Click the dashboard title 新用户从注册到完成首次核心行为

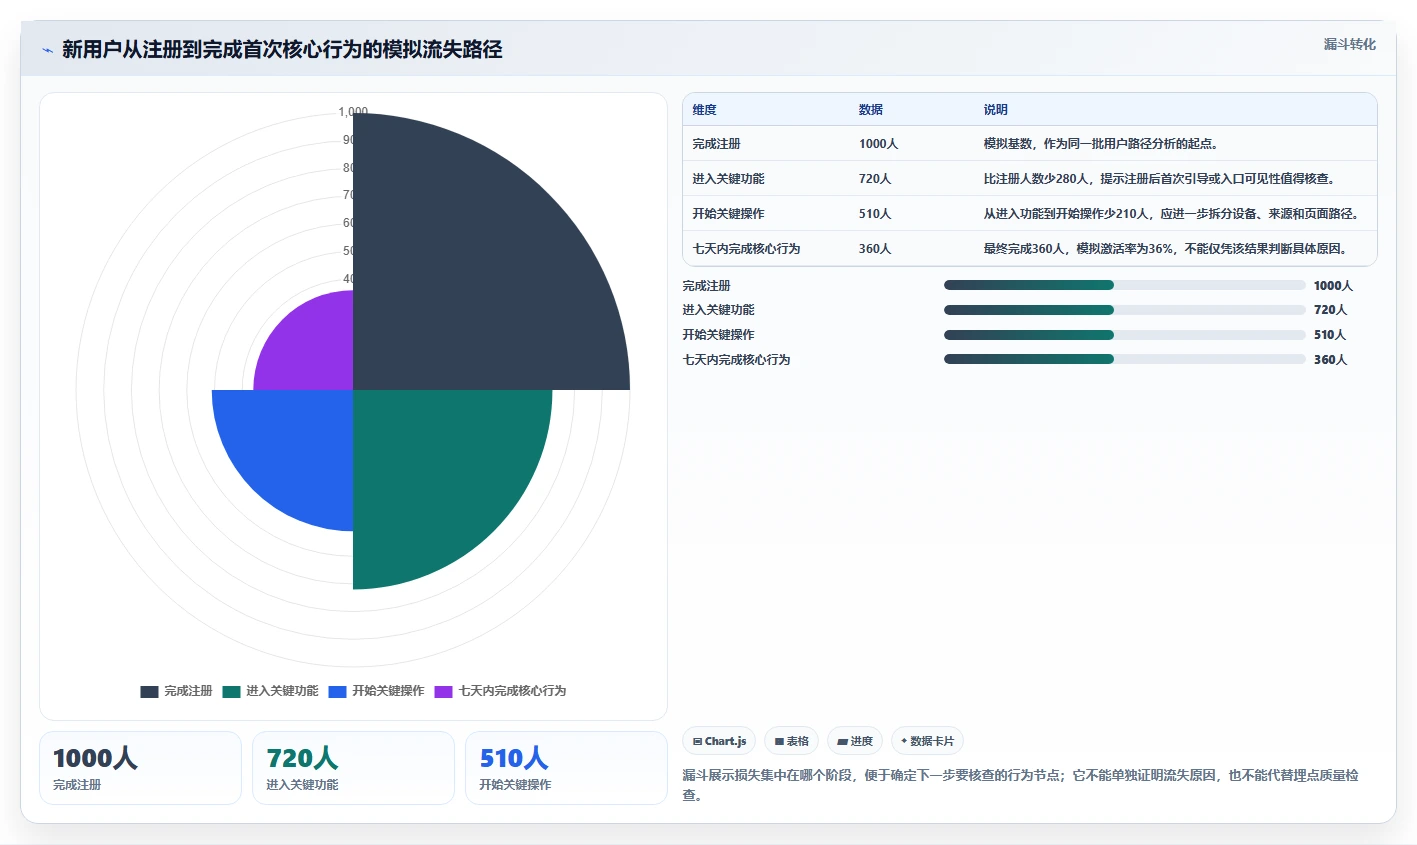click(282, 50)
